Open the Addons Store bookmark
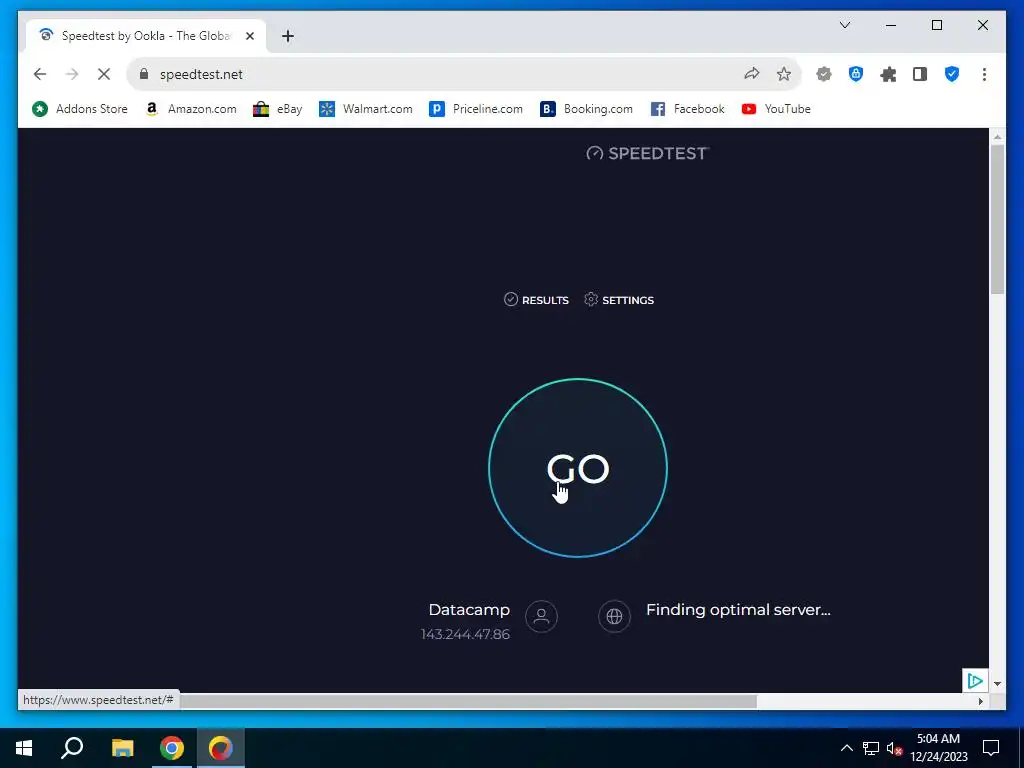This screenshot has width=1024, height=768. click(x=80, y=109)
